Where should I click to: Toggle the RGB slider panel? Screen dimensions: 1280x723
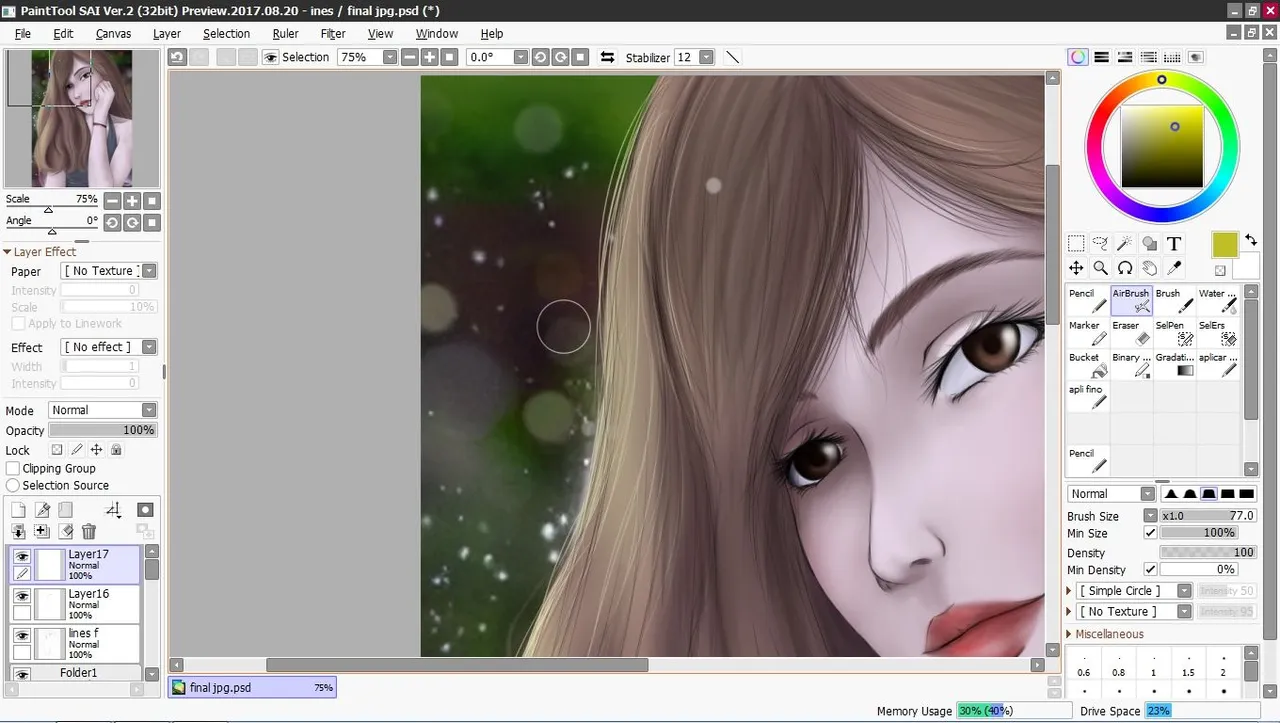1101,58
